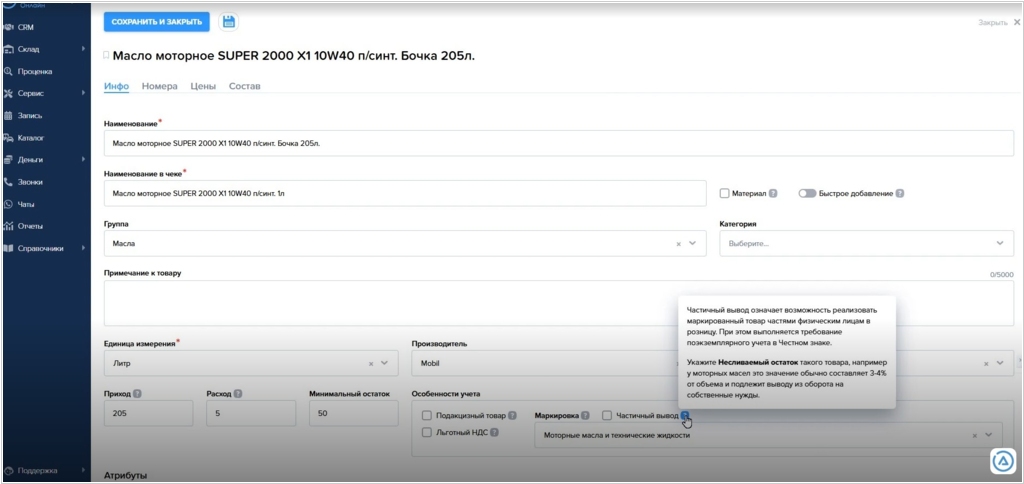Switch to the Цены tab
1024x484 pixels.
click(x=203, y=87)
